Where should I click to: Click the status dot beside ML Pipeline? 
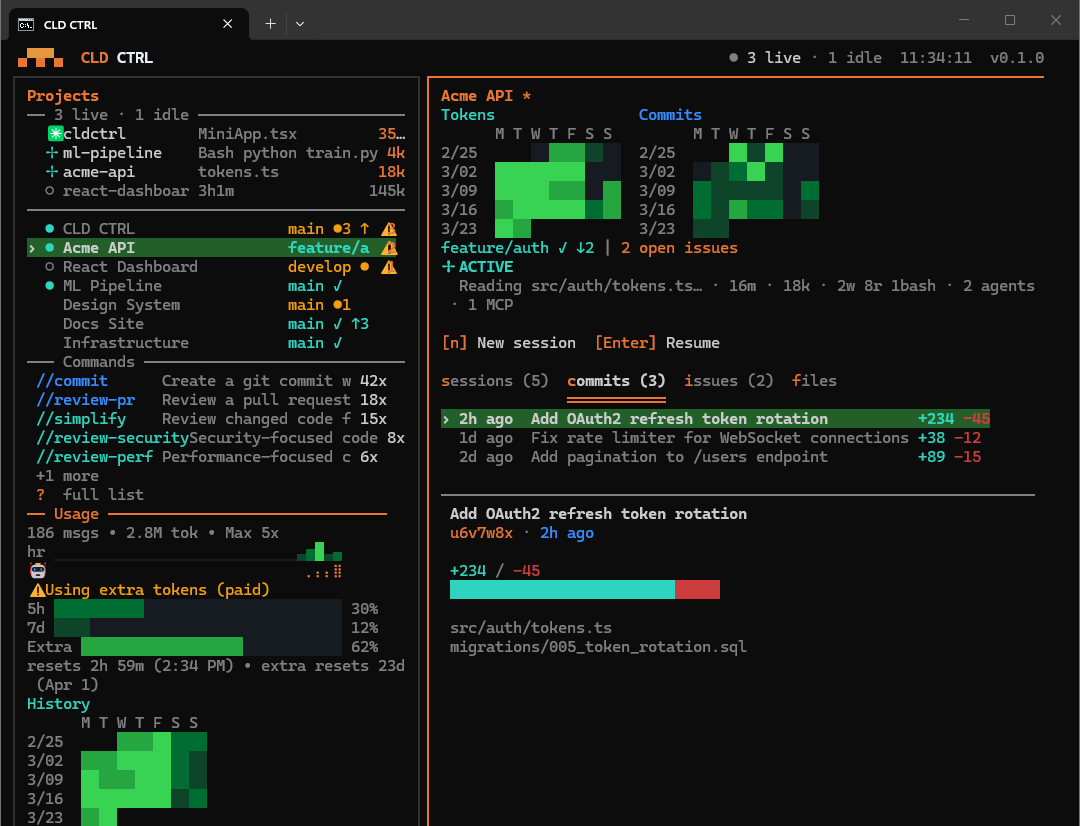tap(50, 286)
